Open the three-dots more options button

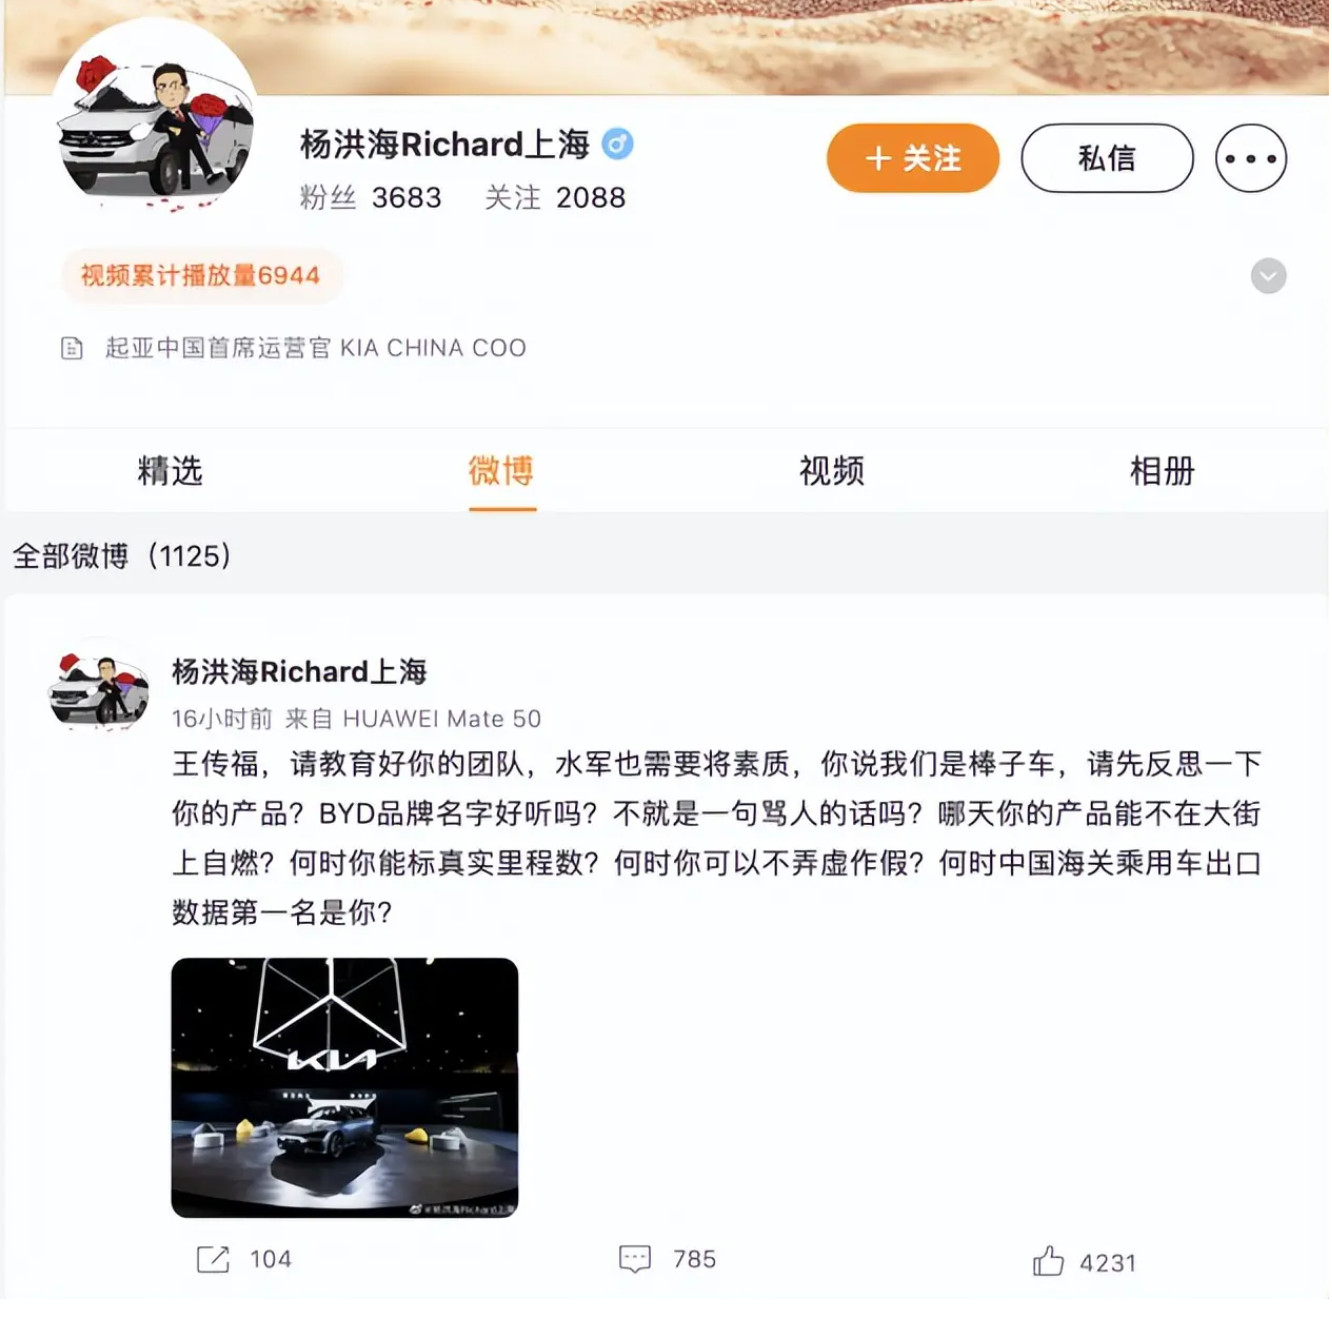1251,158
